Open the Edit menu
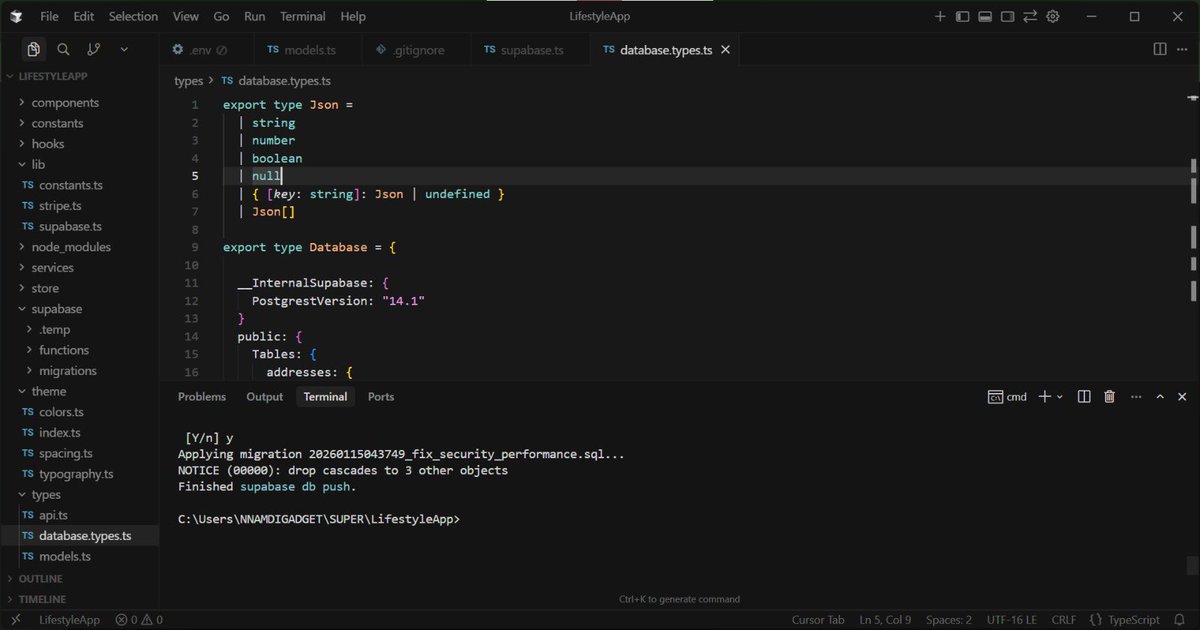This screenshot has width=1200, height=630. coord(84,16)
